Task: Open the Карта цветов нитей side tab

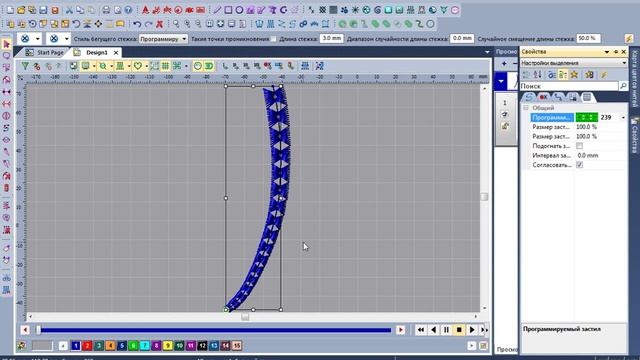Action: click(634, 79)
